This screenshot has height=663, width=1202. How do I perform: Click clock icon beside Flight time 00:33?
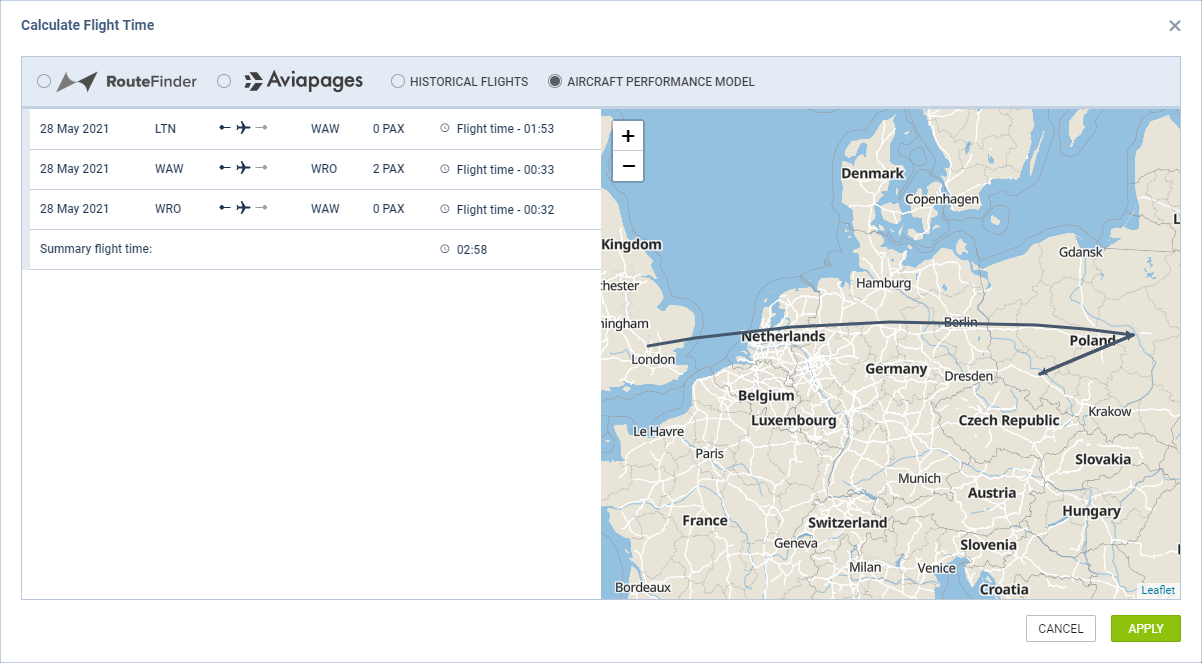[445, 169]
